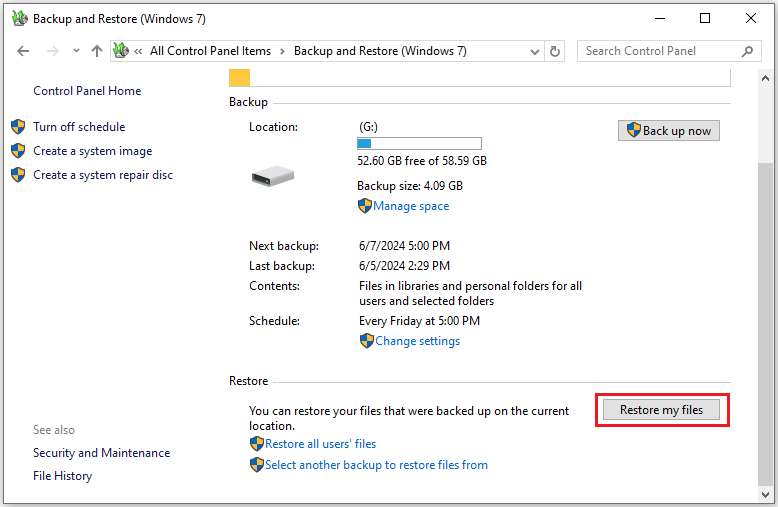Click shield icon beside Create a system image
The width and height of the screenshot is (778, 507).
(18, 150)
